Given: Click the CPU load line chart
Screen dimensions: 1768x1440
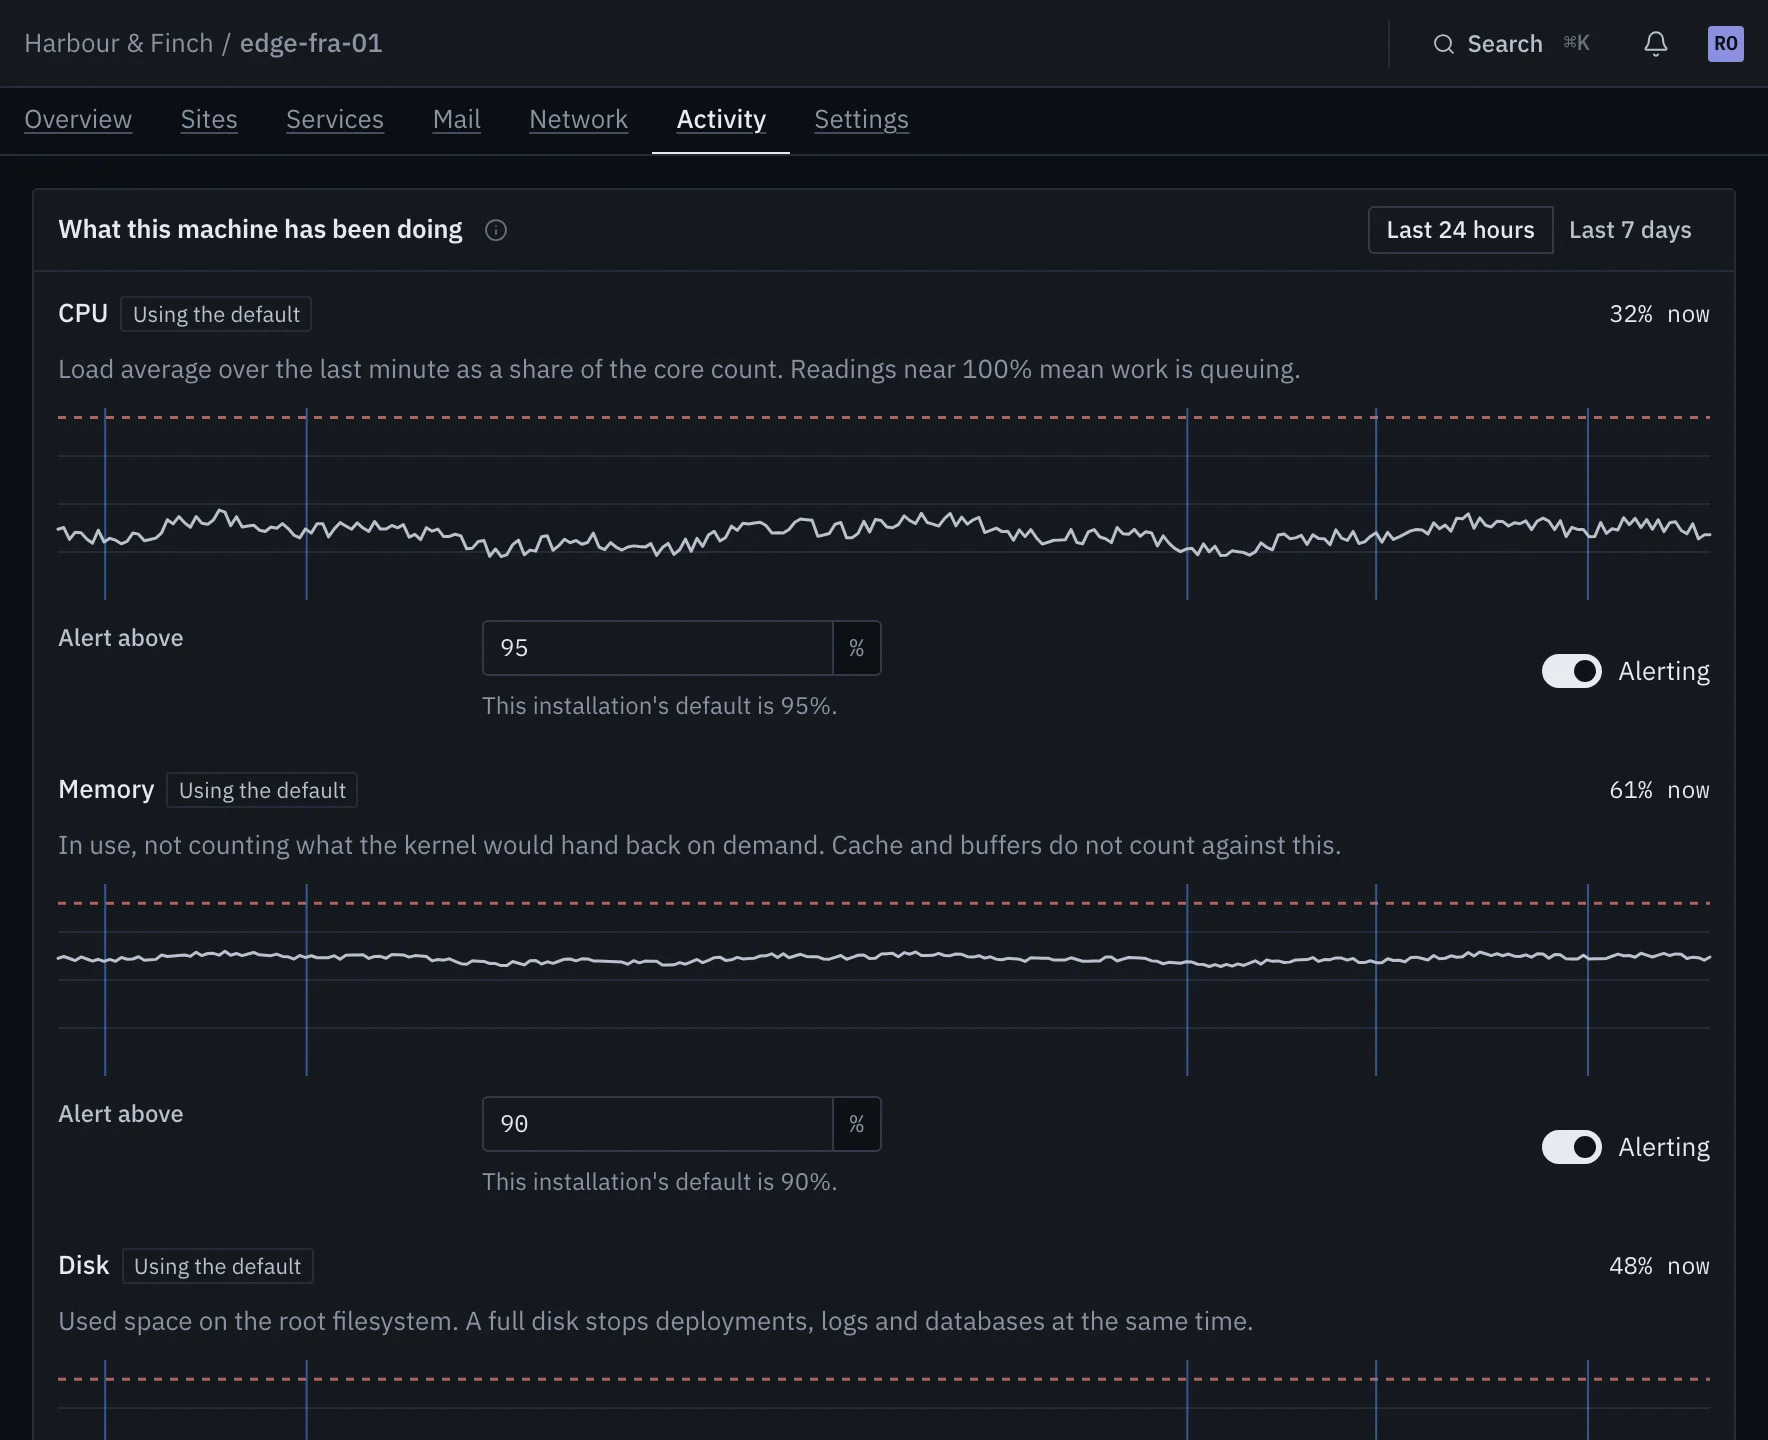Looking at the screenshot, I should pos(884,504).
